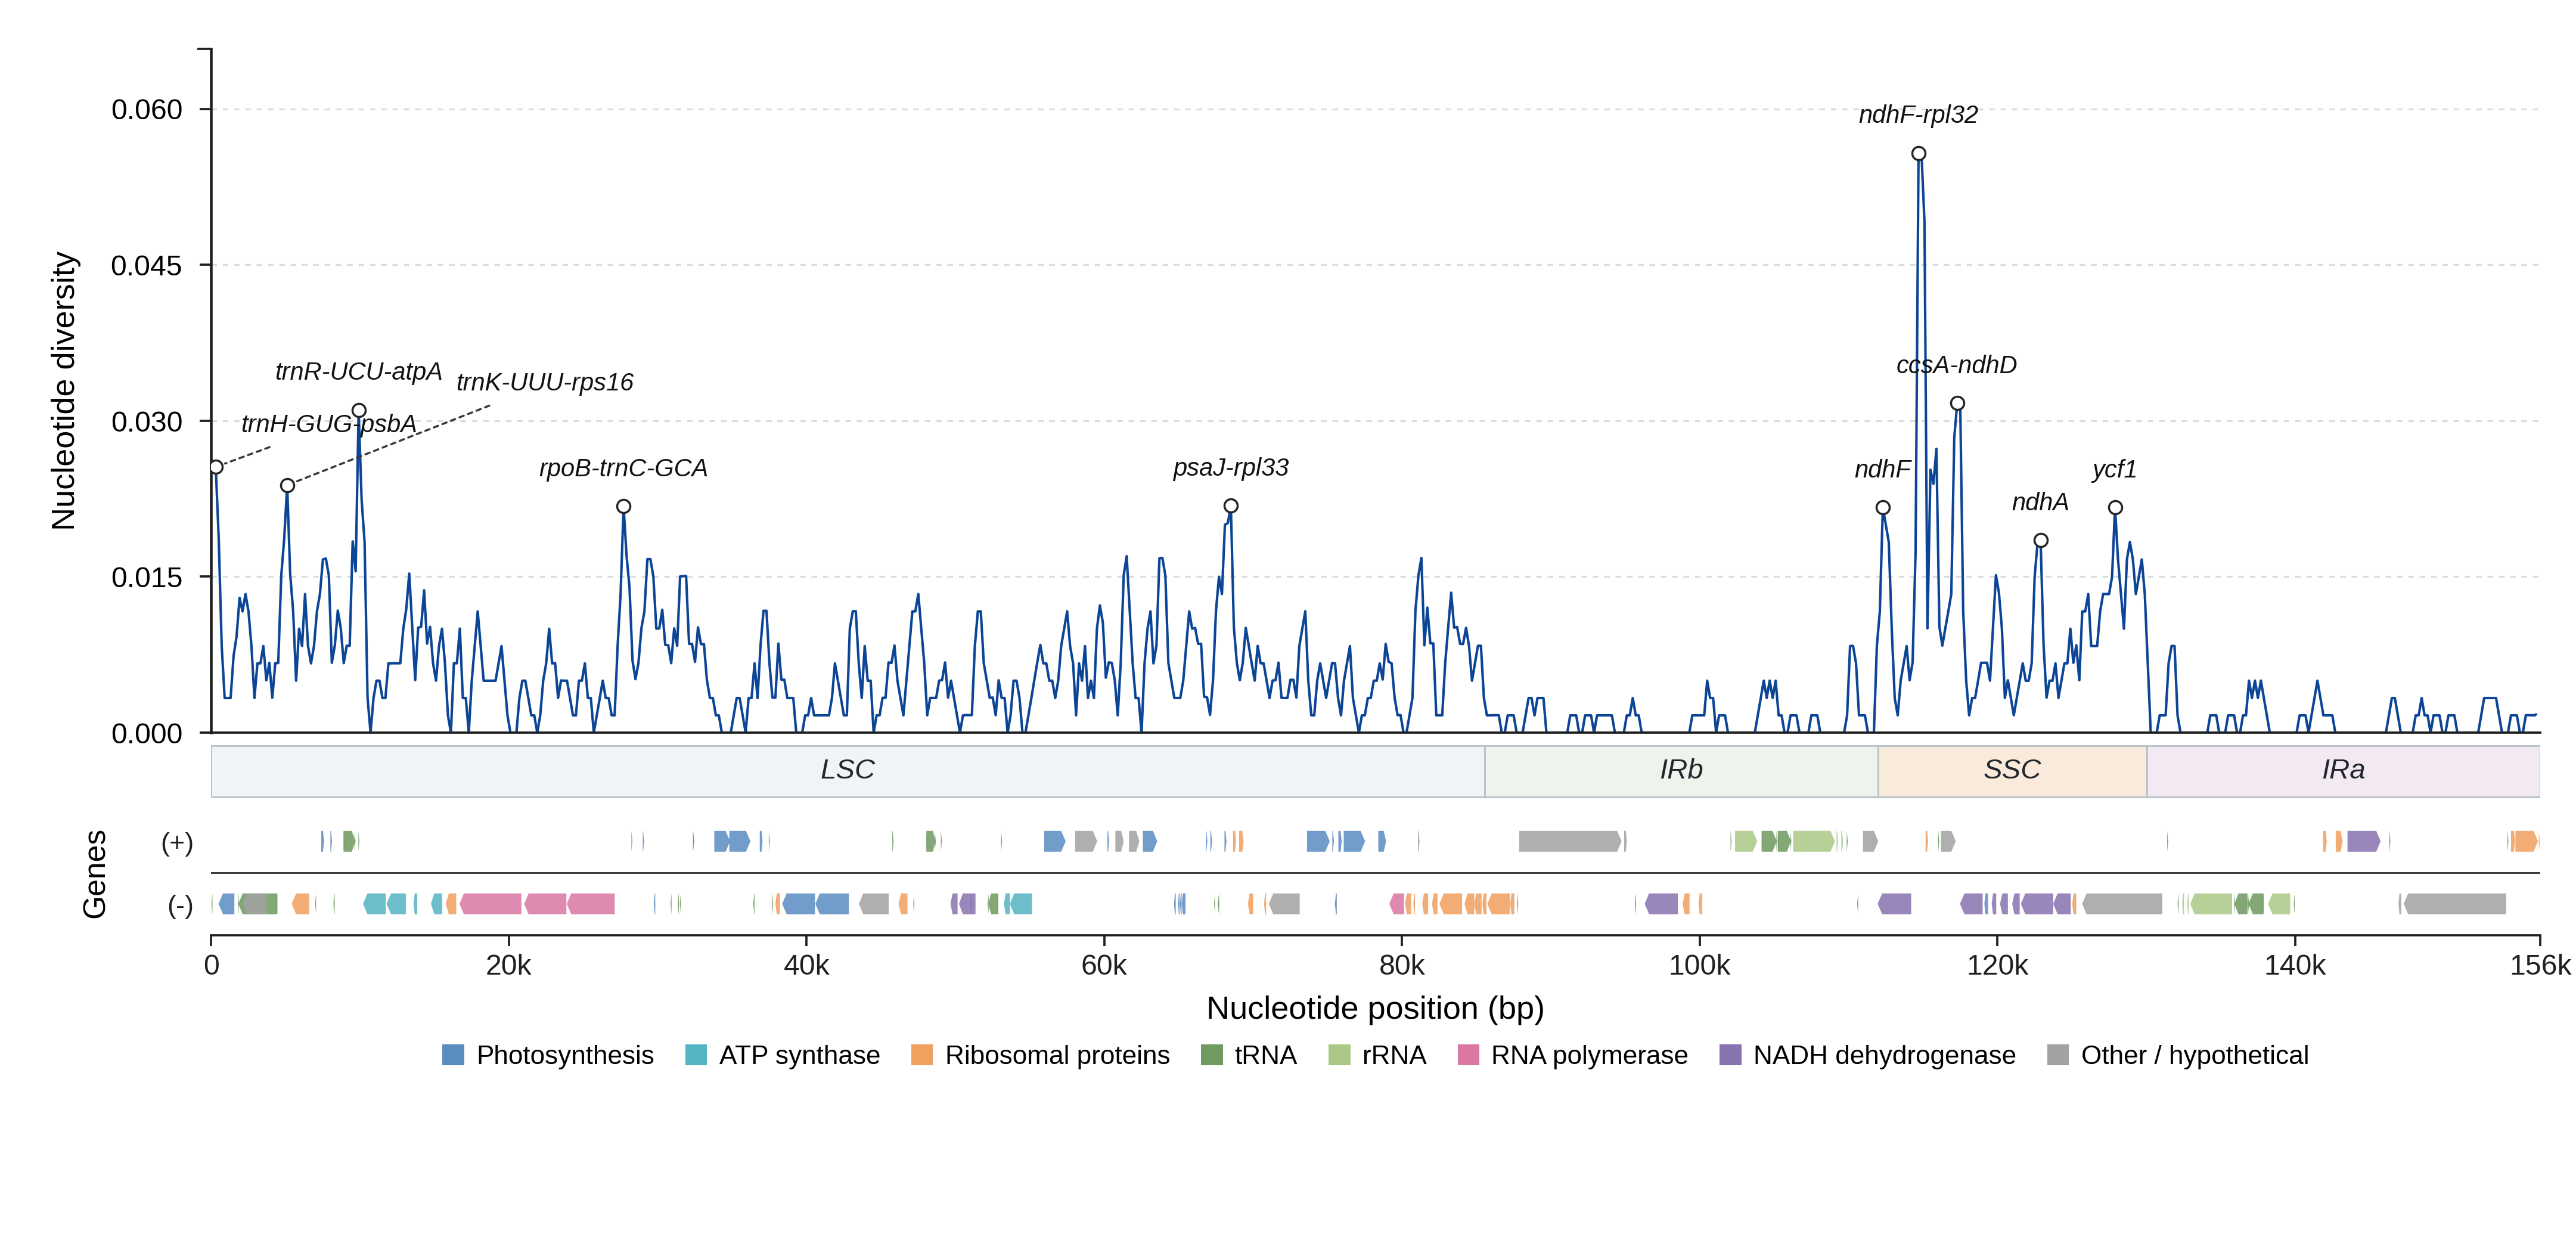Click the IRb region bar
Image resolution: width=2576 pixels, height=1253 pixels.
(x=1681, y=771)
